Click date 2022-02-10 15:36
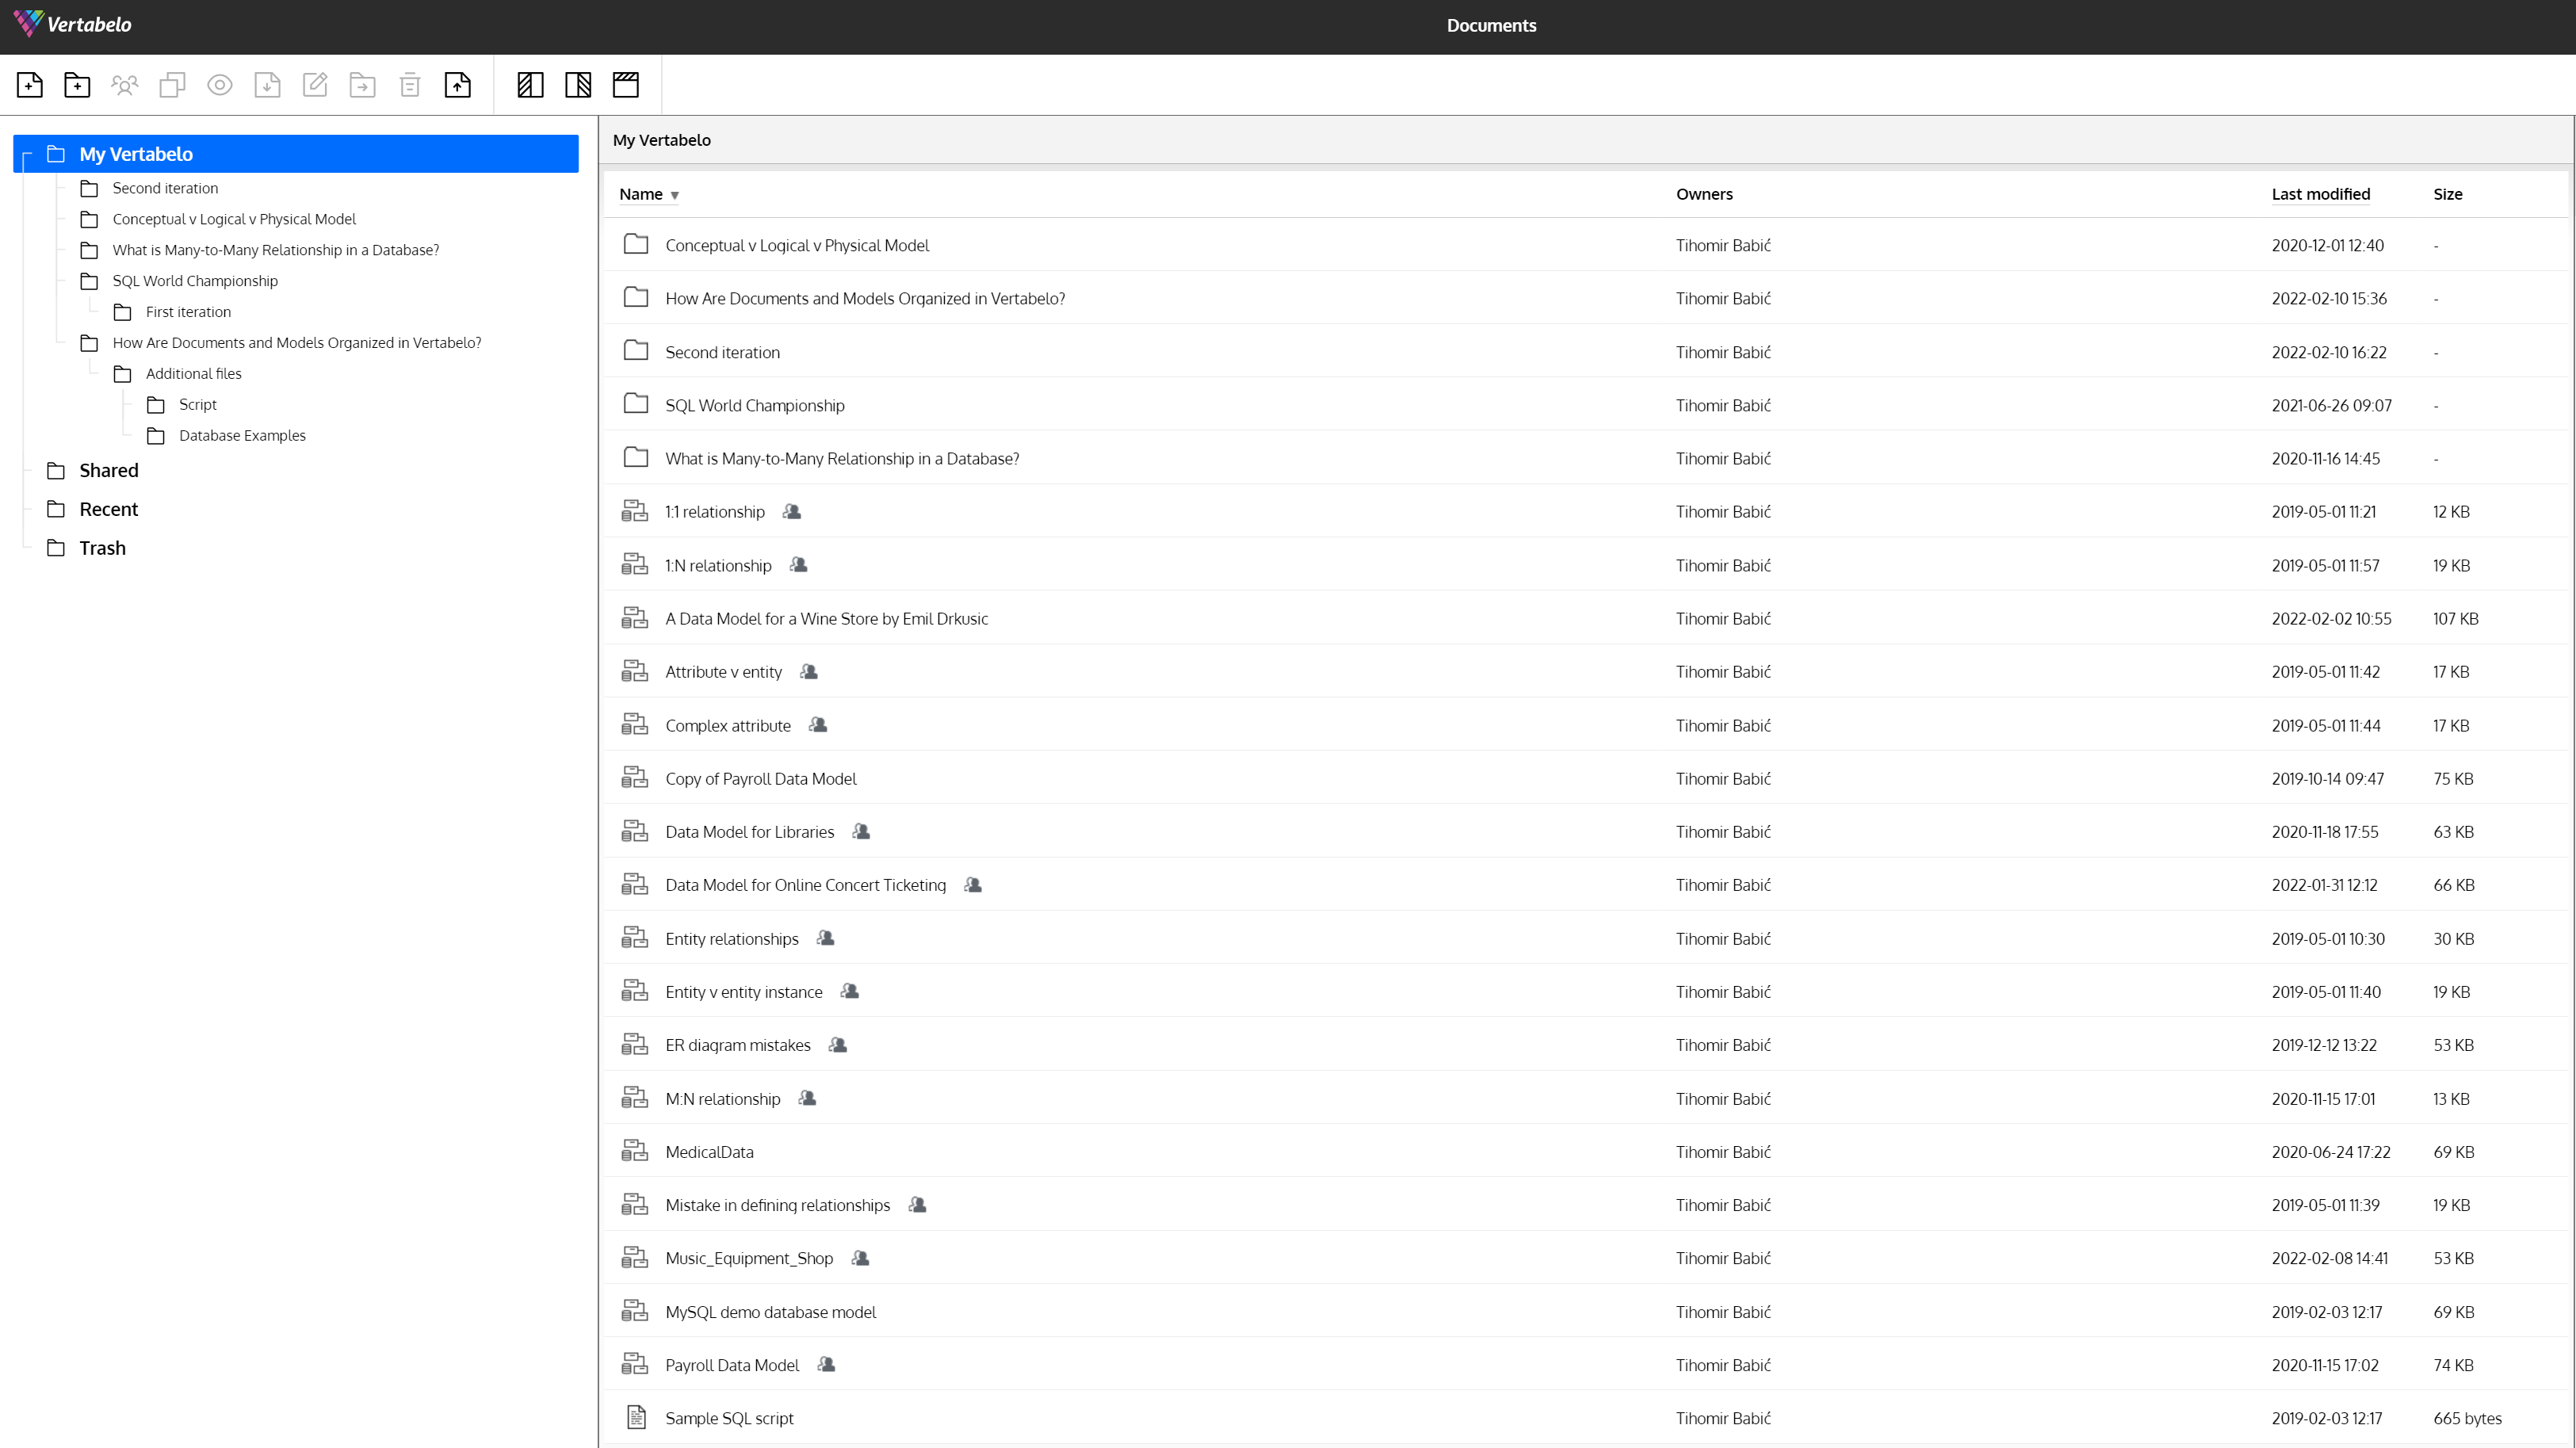Viewport: 2576px width, 1448px height. click(x=2328, y=298)
